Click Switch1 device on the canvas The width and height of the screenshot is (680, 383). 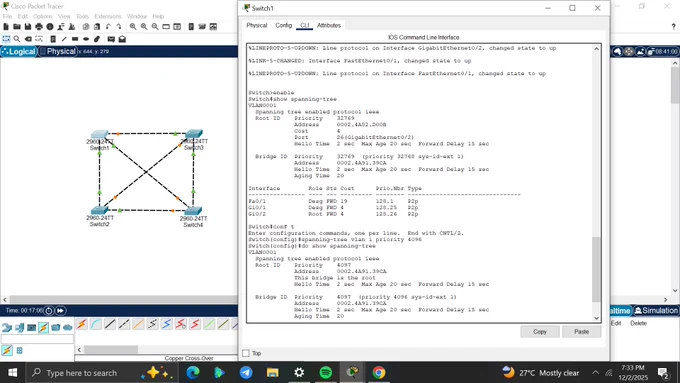tap(100, 134)
